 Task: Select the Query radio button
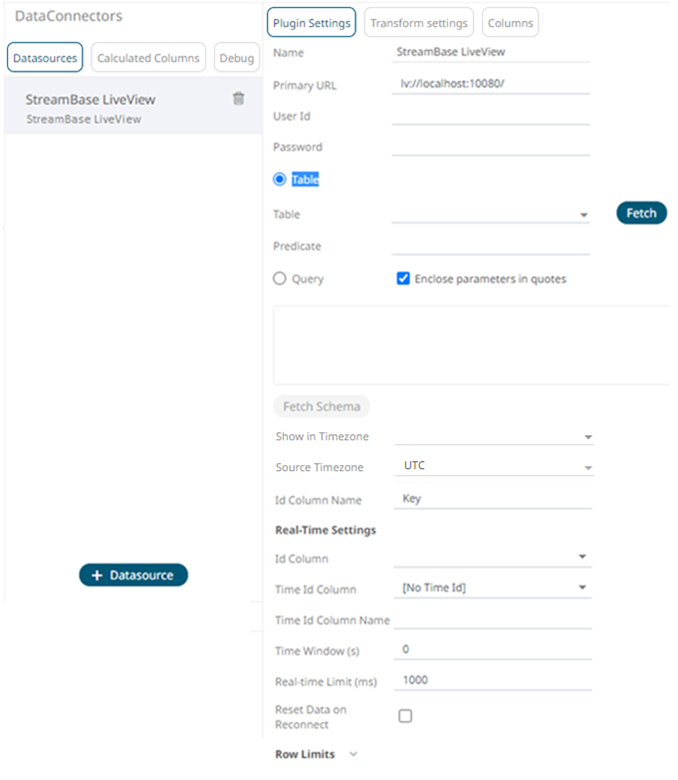pos(280,279)
